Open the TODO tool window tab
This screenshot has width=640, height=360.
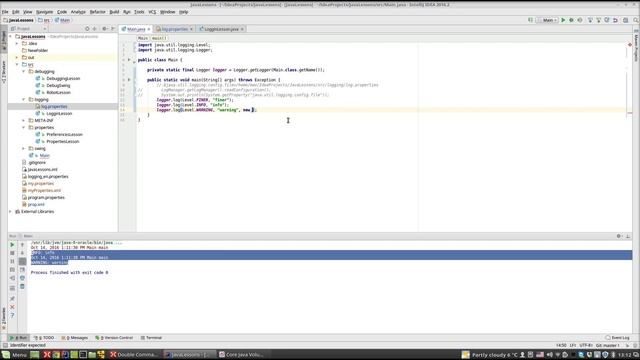[x=44, y=338]
